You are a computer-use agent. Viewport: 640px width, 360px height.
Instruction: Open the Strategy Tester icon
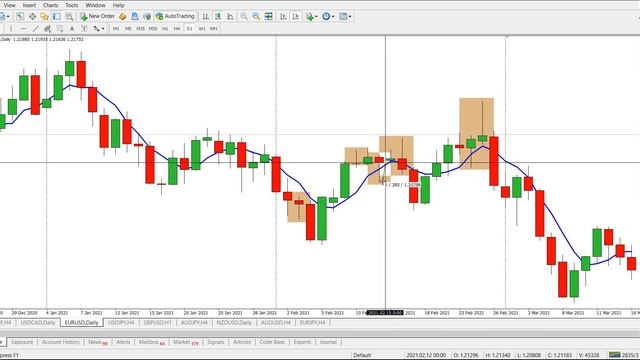(x=69, y=16)
